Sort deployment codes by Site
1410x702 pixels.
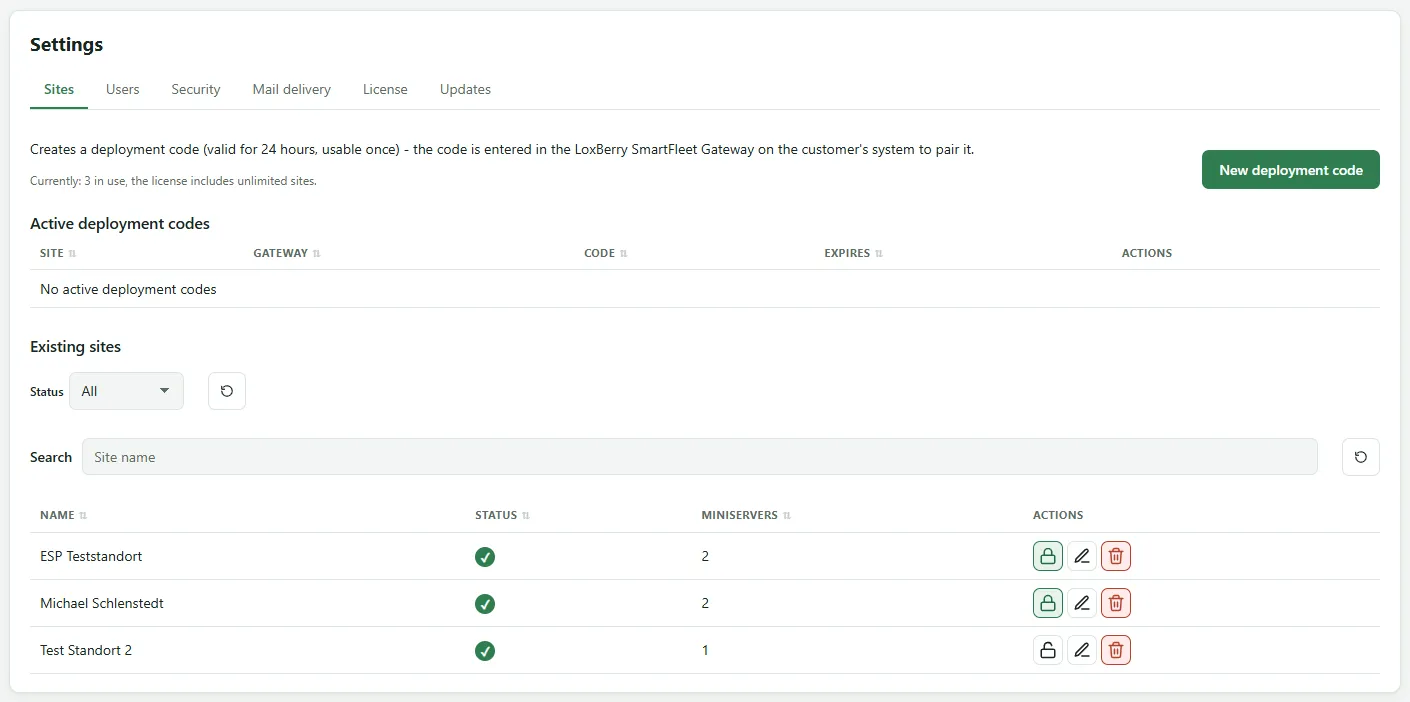(58, 253)
